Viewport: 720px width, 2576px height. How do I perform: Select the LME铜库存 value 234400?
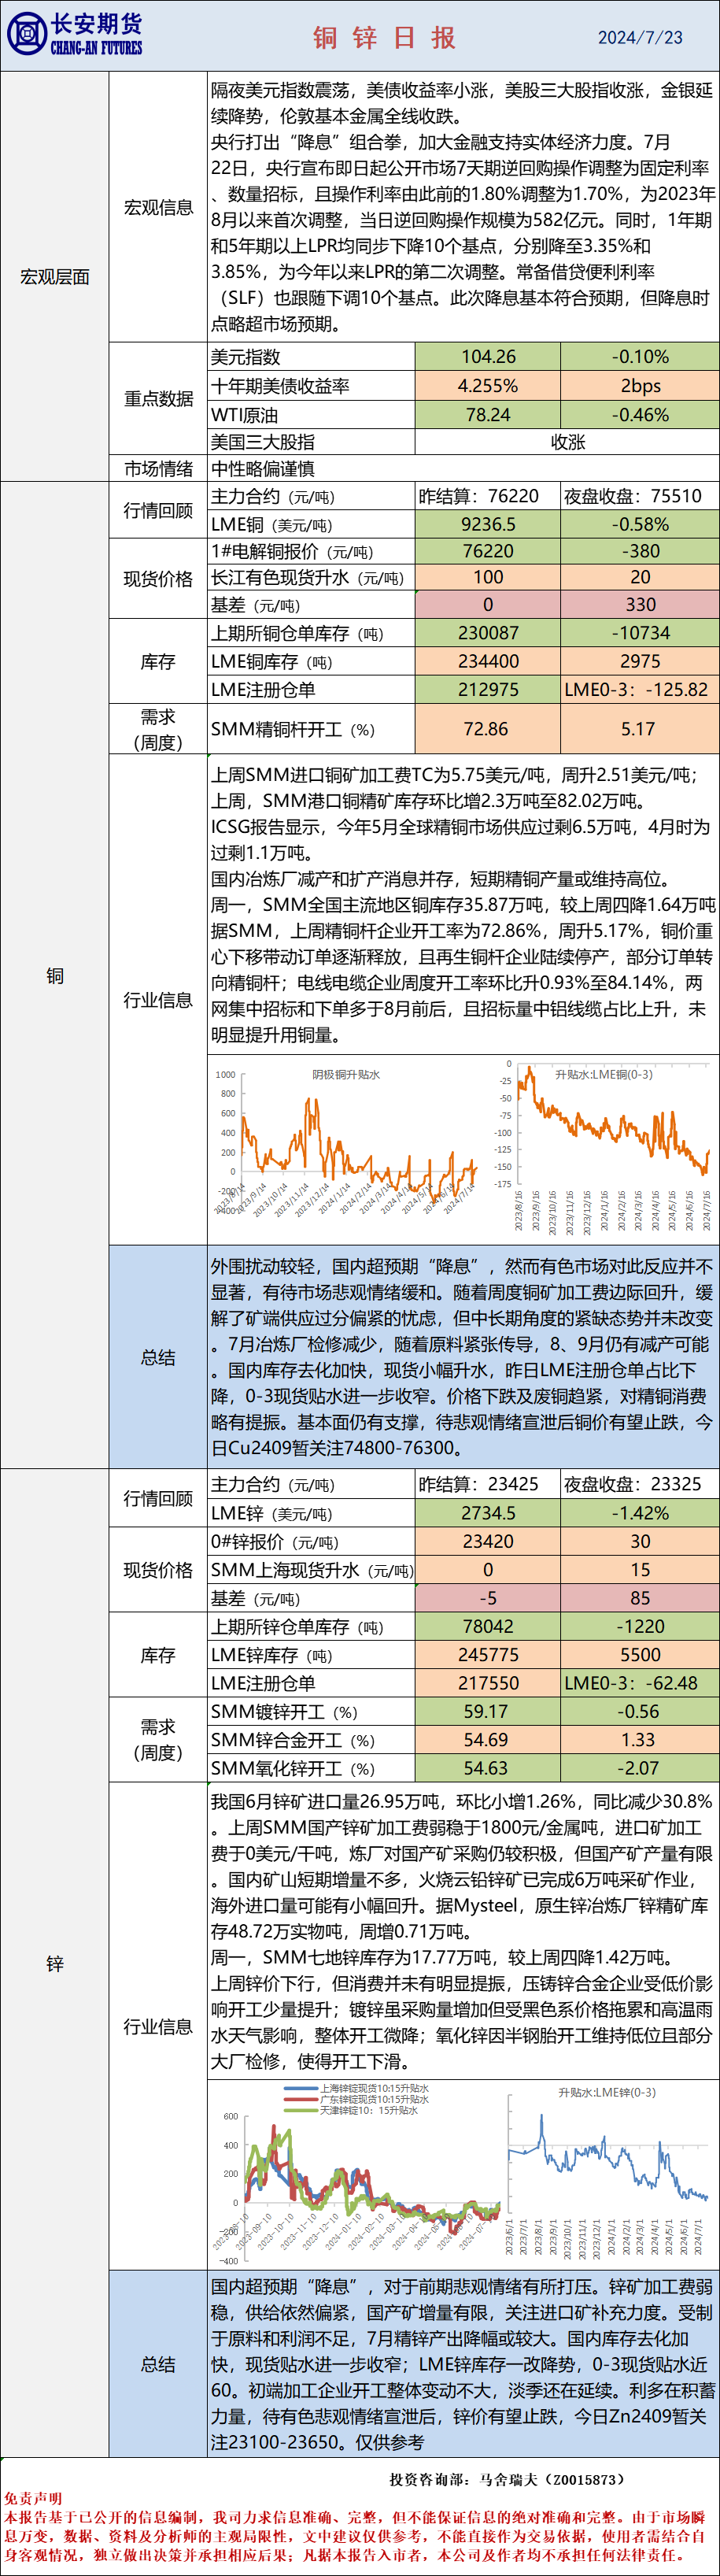[x=488, y=661]
